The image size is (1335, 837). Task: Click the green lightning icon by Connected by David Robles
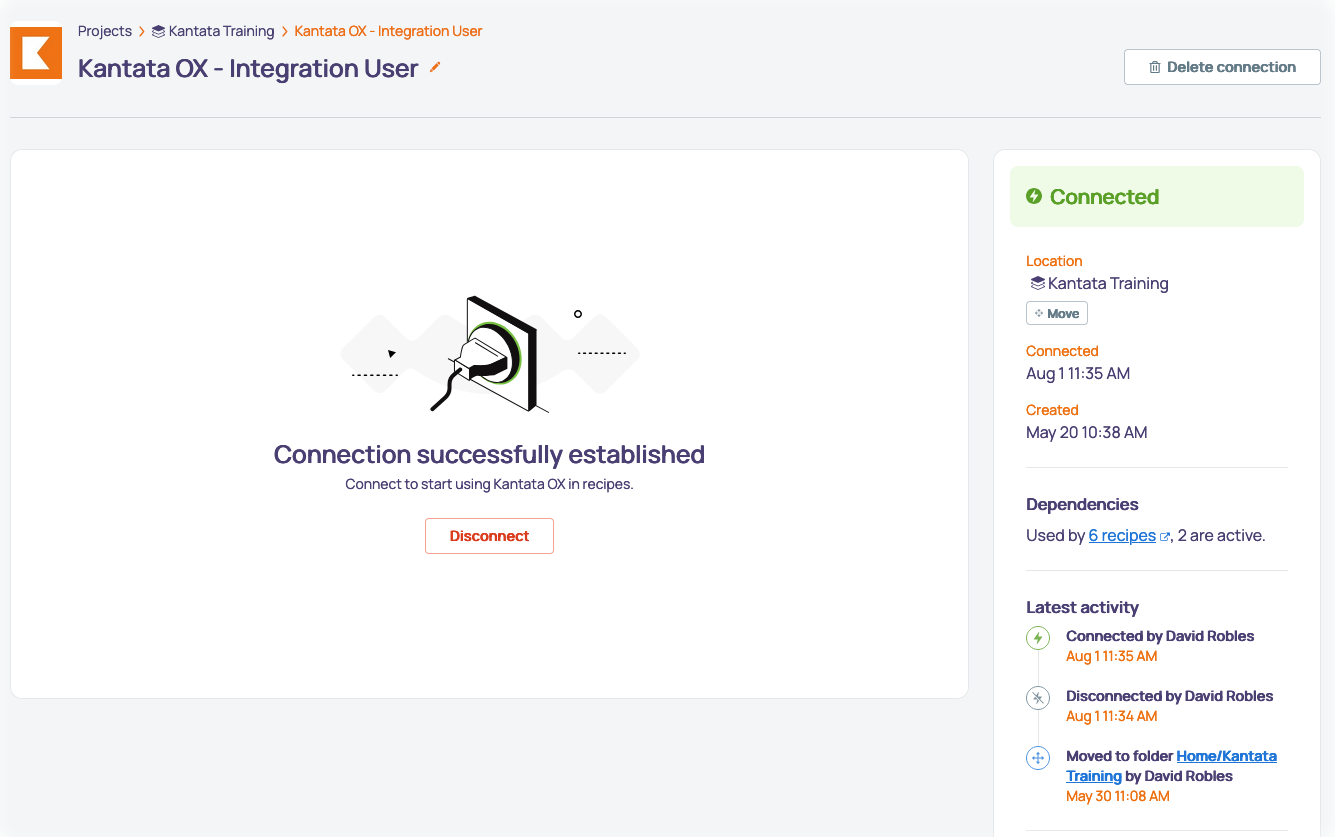[x=1038, y=638]
